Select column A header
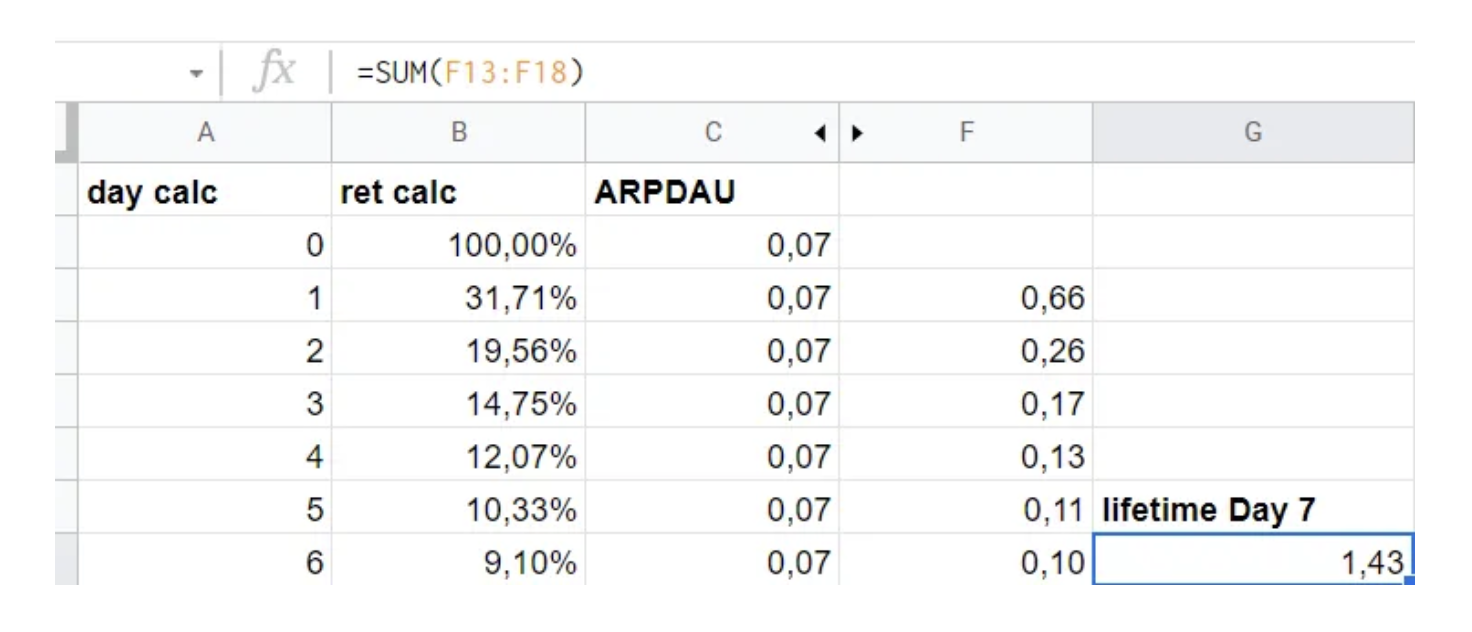 [205, 133]
